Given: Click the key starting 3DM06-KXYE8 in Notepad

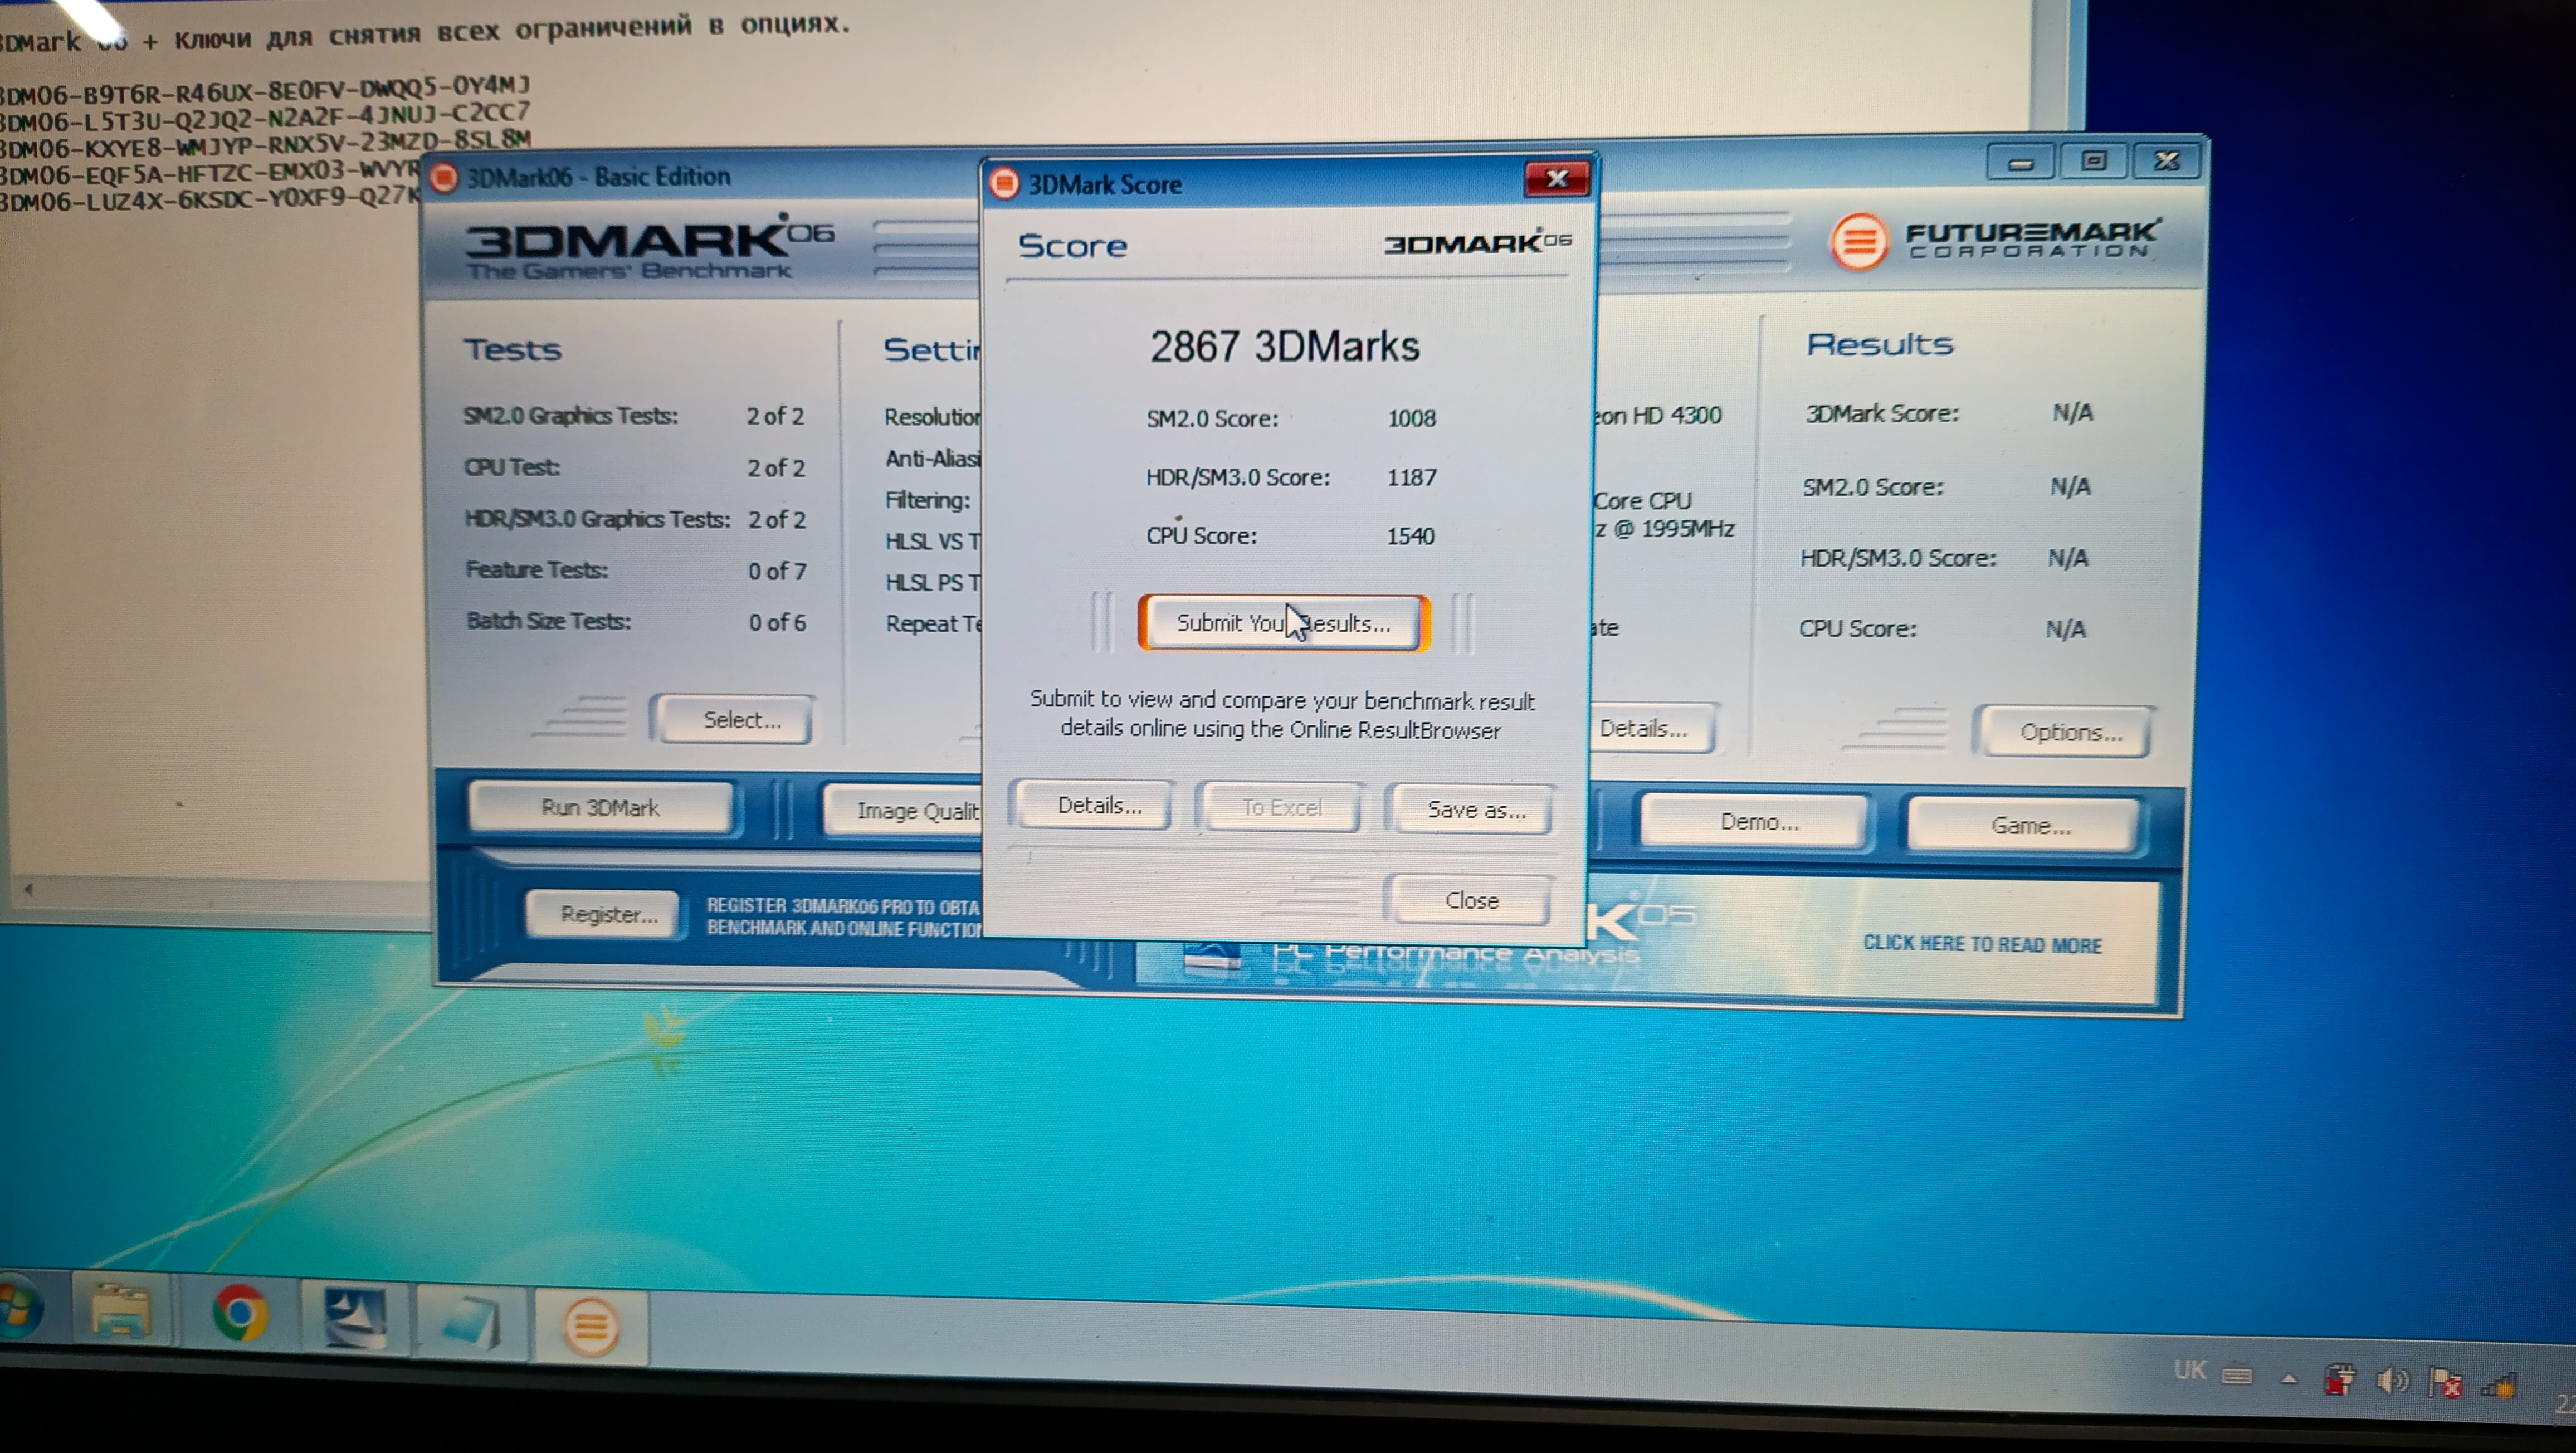Looking at the screenshot, I should click(x=264, y=143).
